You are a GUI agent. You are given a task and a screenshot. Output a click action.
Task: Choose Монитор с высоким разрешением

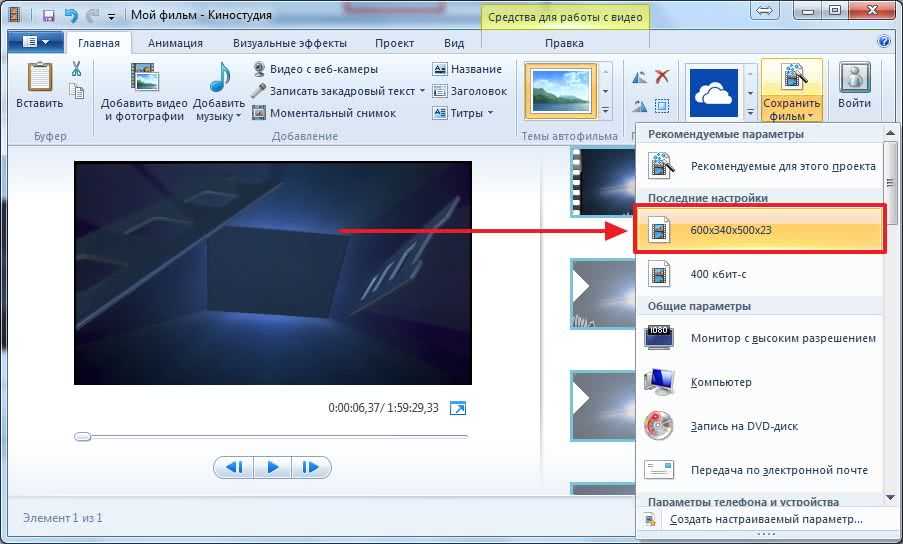(x=759, y=338)
